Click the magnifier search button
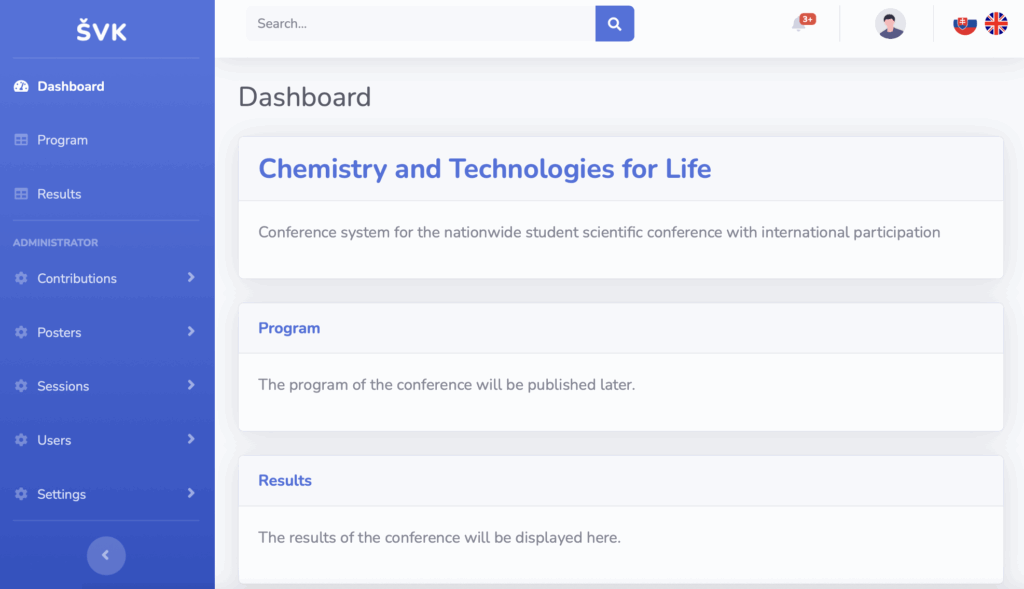The image size is (1024, 589). pos(614,24)
